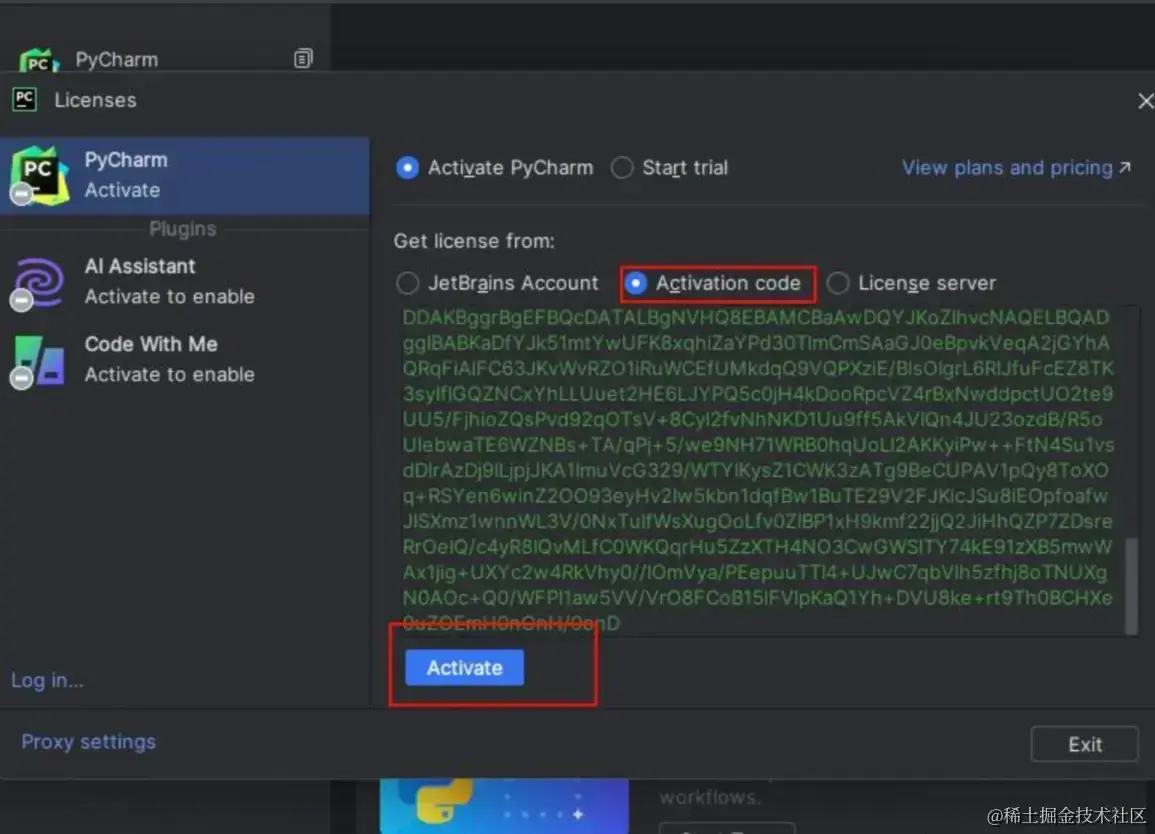The width and height of the screenshot is (1155, 834).
Task: Click the activation code area scrollbar
Action: tap(1131, 586)
